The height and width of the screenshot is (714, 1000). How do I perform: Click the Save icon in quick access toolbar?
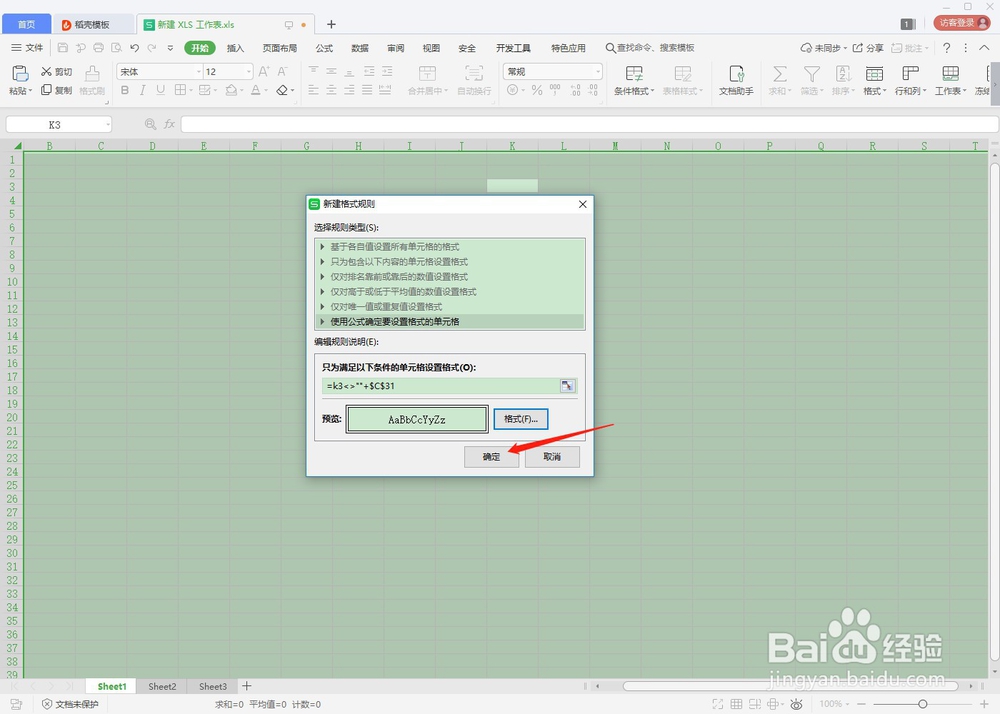point(62,48)
